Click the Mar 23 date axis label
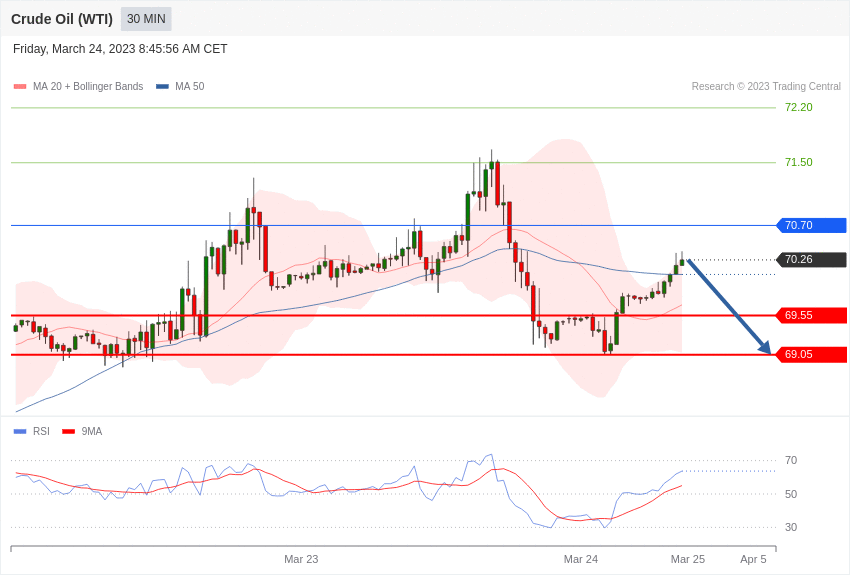850x576 pixels. pos(301,559)
